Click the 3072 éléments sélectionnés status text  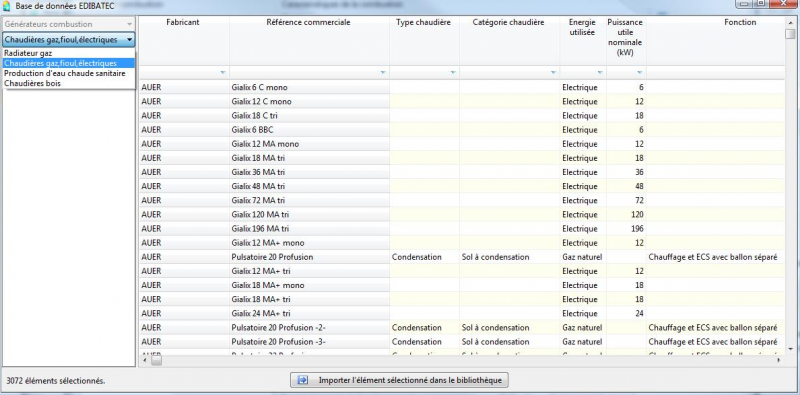[x=56, y=381]
